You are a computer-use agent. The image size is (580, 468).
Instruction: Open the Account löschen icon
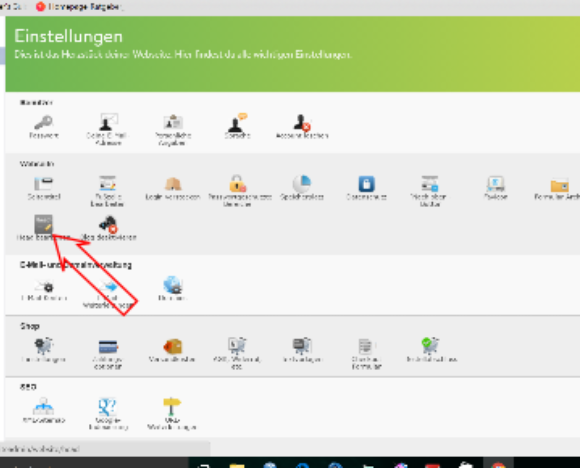coord(302,122)
